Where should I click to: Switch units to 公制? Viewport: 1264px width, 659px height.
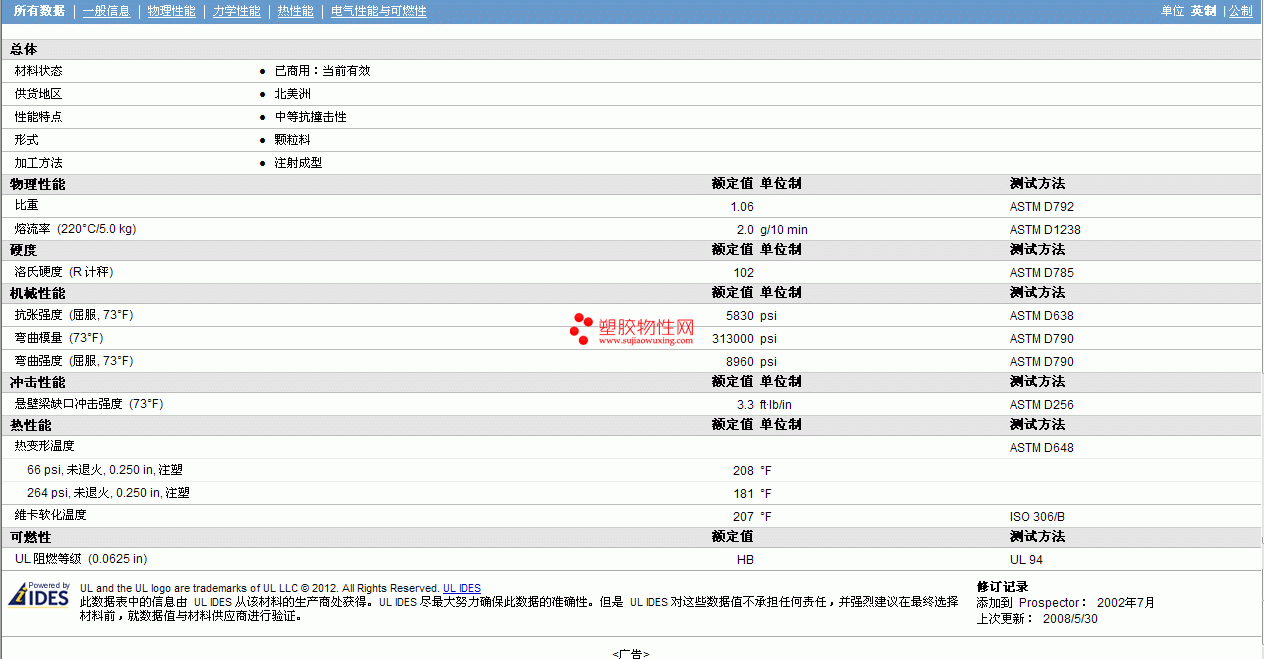coord(1240,11)
